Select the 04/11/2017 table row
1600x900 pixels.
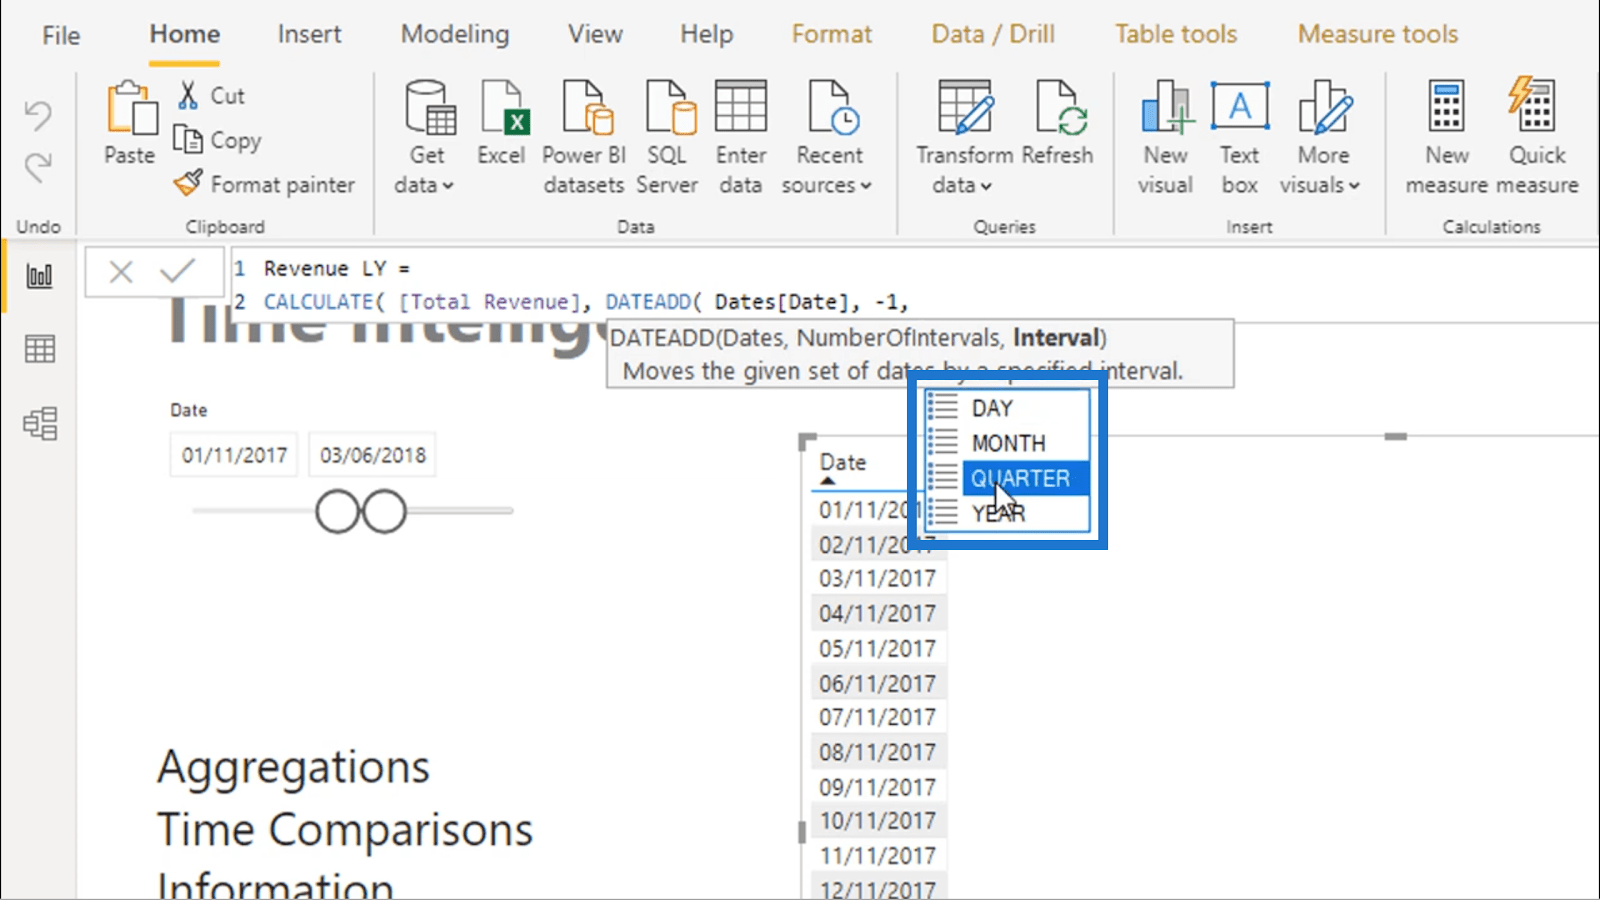[x=877, y=613]
